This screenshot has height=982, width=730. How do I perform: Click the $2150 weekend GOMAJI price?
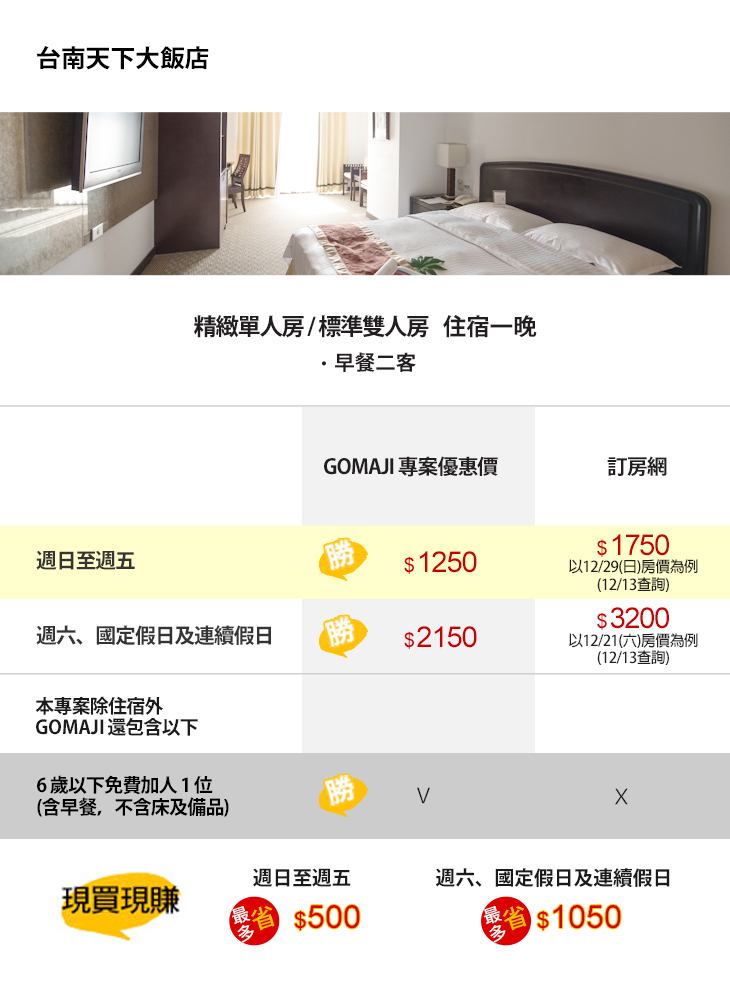point(441,637)
